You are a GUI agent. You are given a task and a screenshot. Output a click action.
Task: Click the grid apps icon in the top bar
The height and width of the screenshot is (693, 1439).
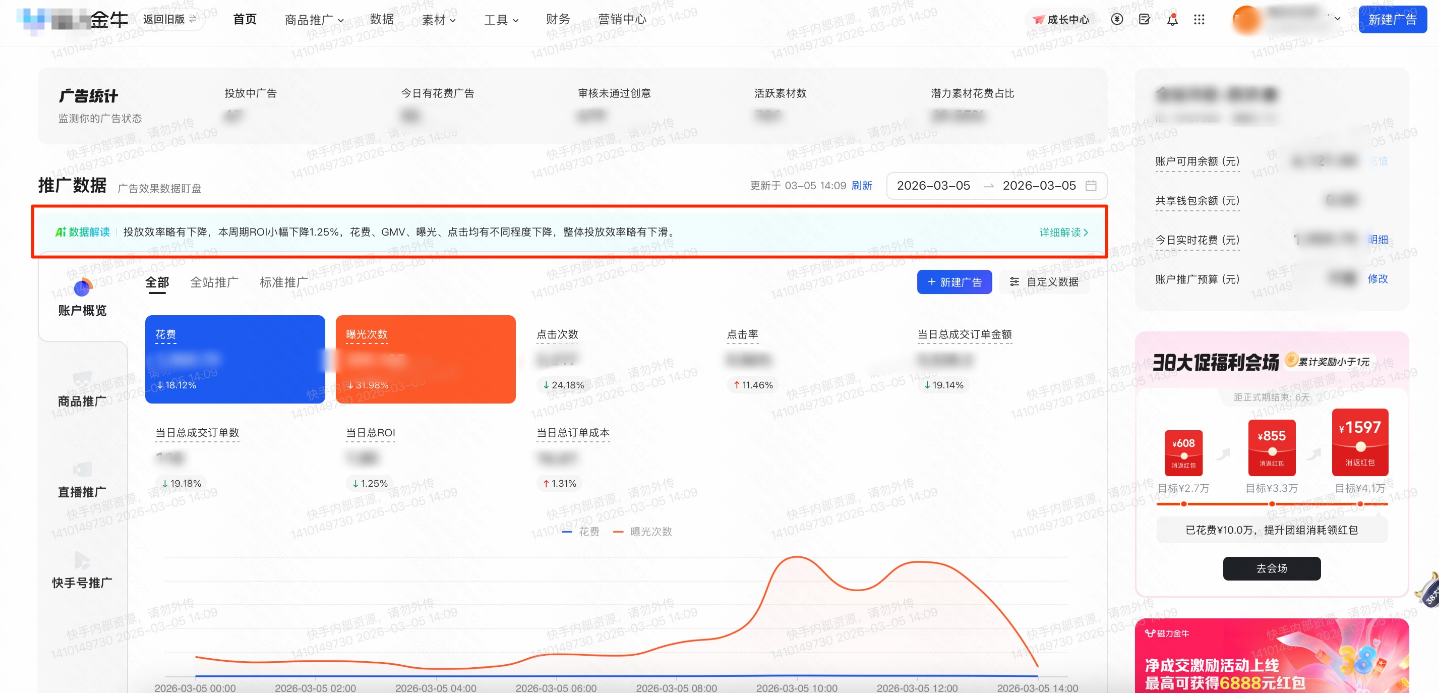tap(1198, 18)
